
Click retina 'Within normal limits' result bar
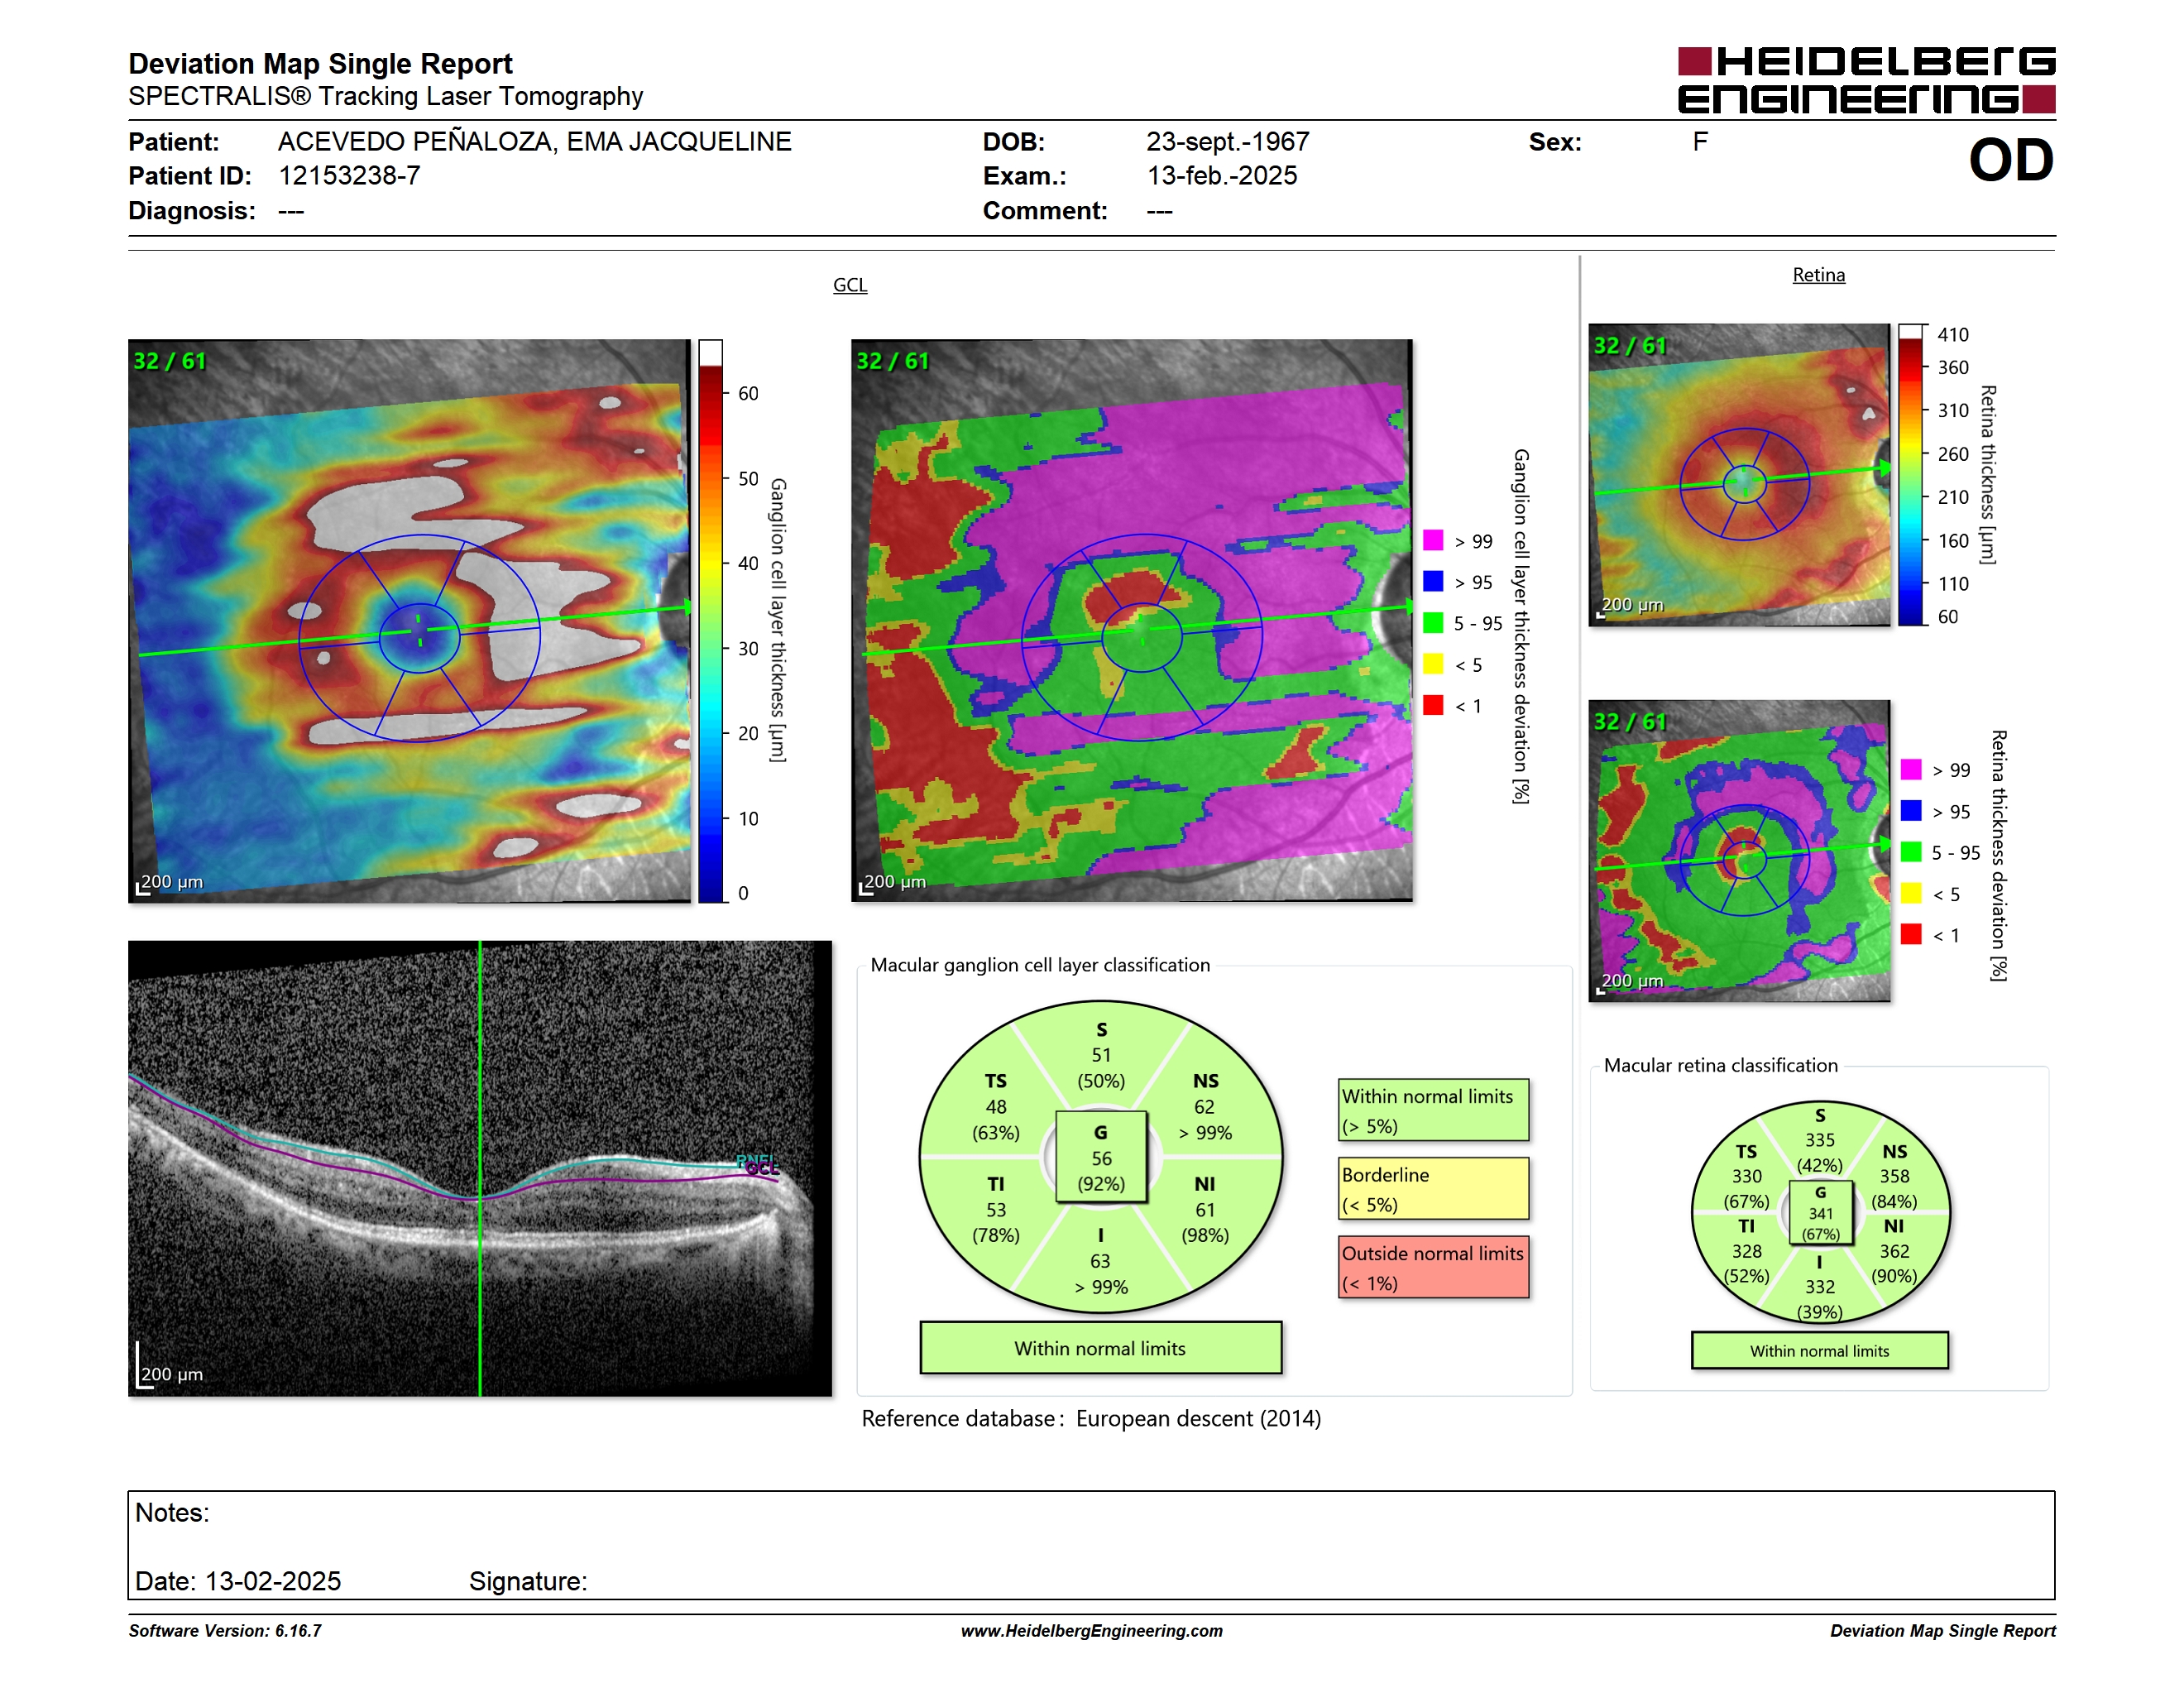1819,1350
